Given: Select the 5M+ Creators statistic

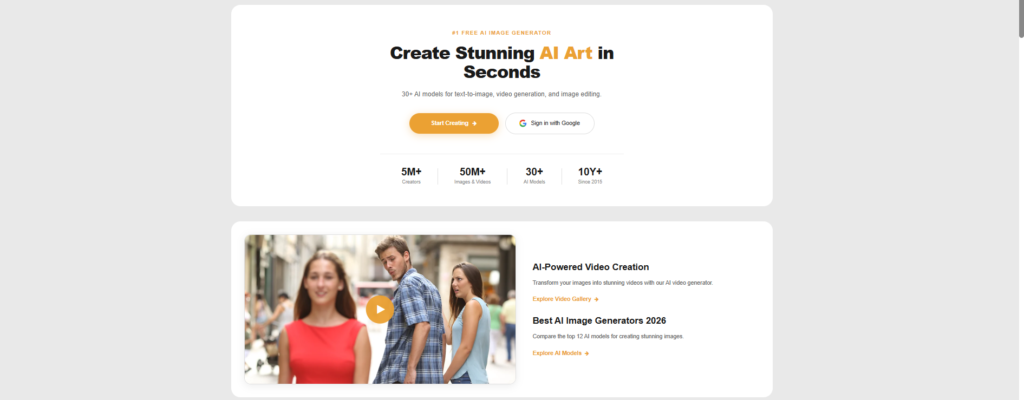Looking at the screenshot, I should pyautogui.click(x=411, y=175).
